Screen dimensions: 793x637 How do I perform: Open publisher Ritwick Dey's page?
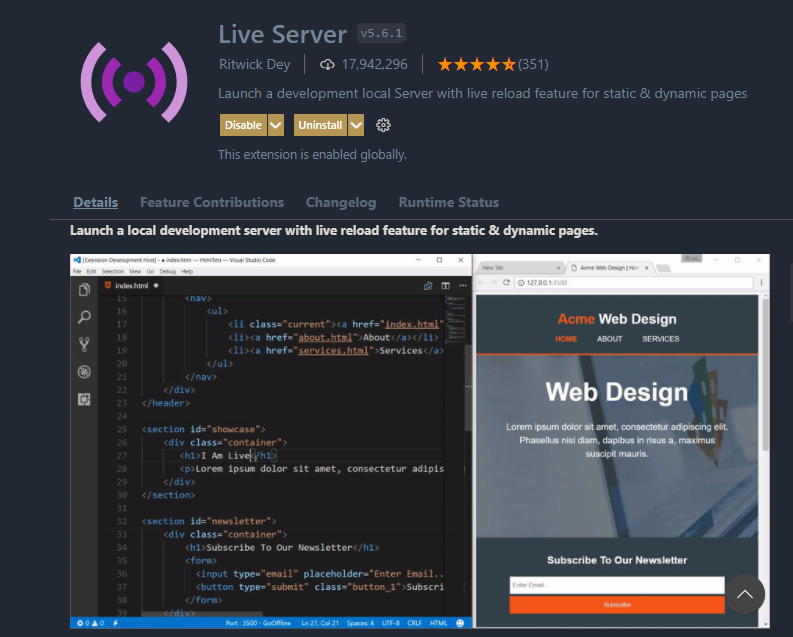coord(254,65)
